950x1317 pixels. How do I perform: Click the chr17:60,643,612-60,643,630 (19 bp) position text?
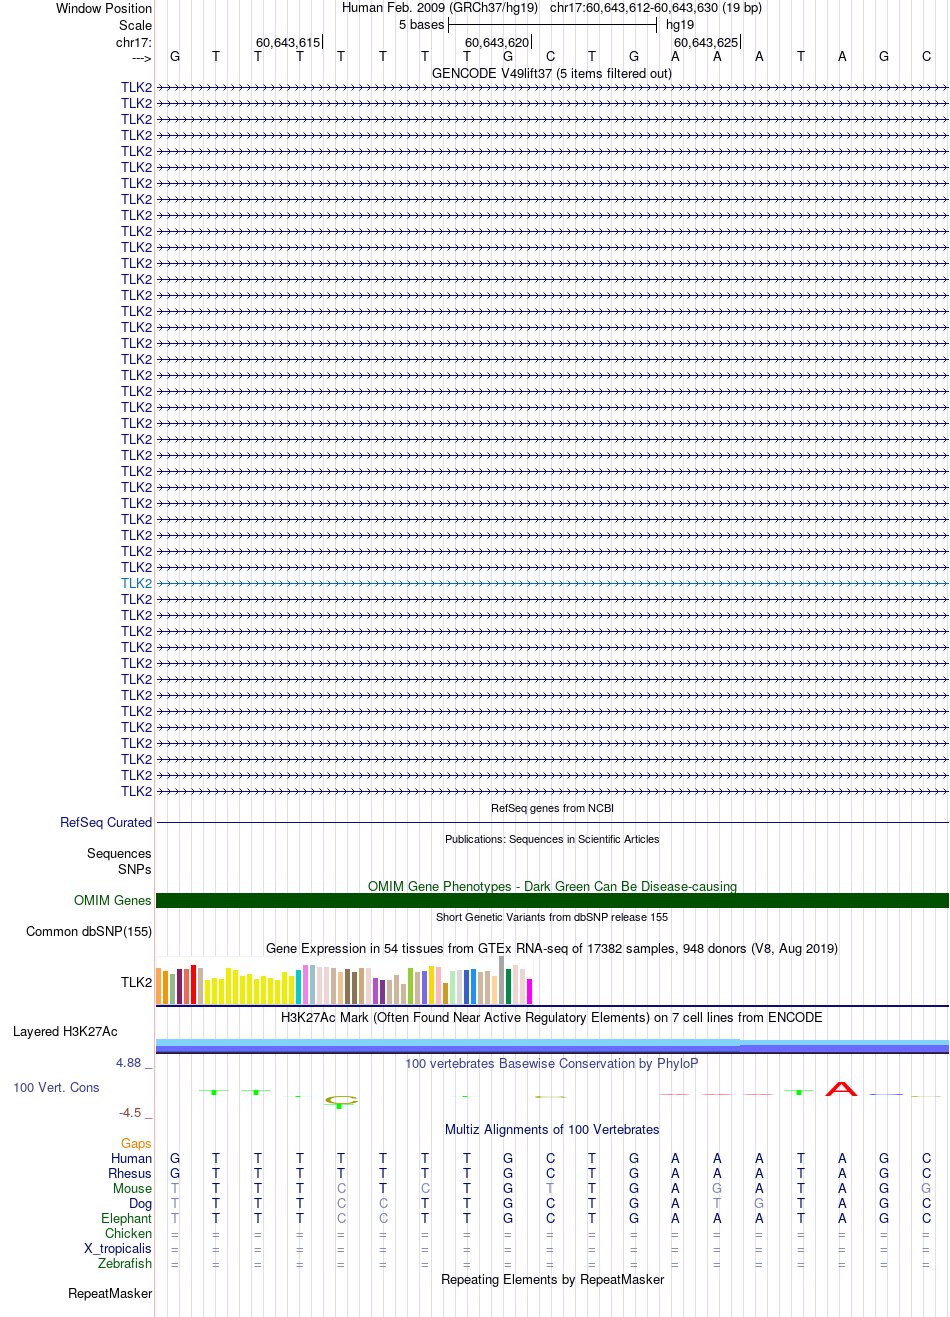point(656,7)
